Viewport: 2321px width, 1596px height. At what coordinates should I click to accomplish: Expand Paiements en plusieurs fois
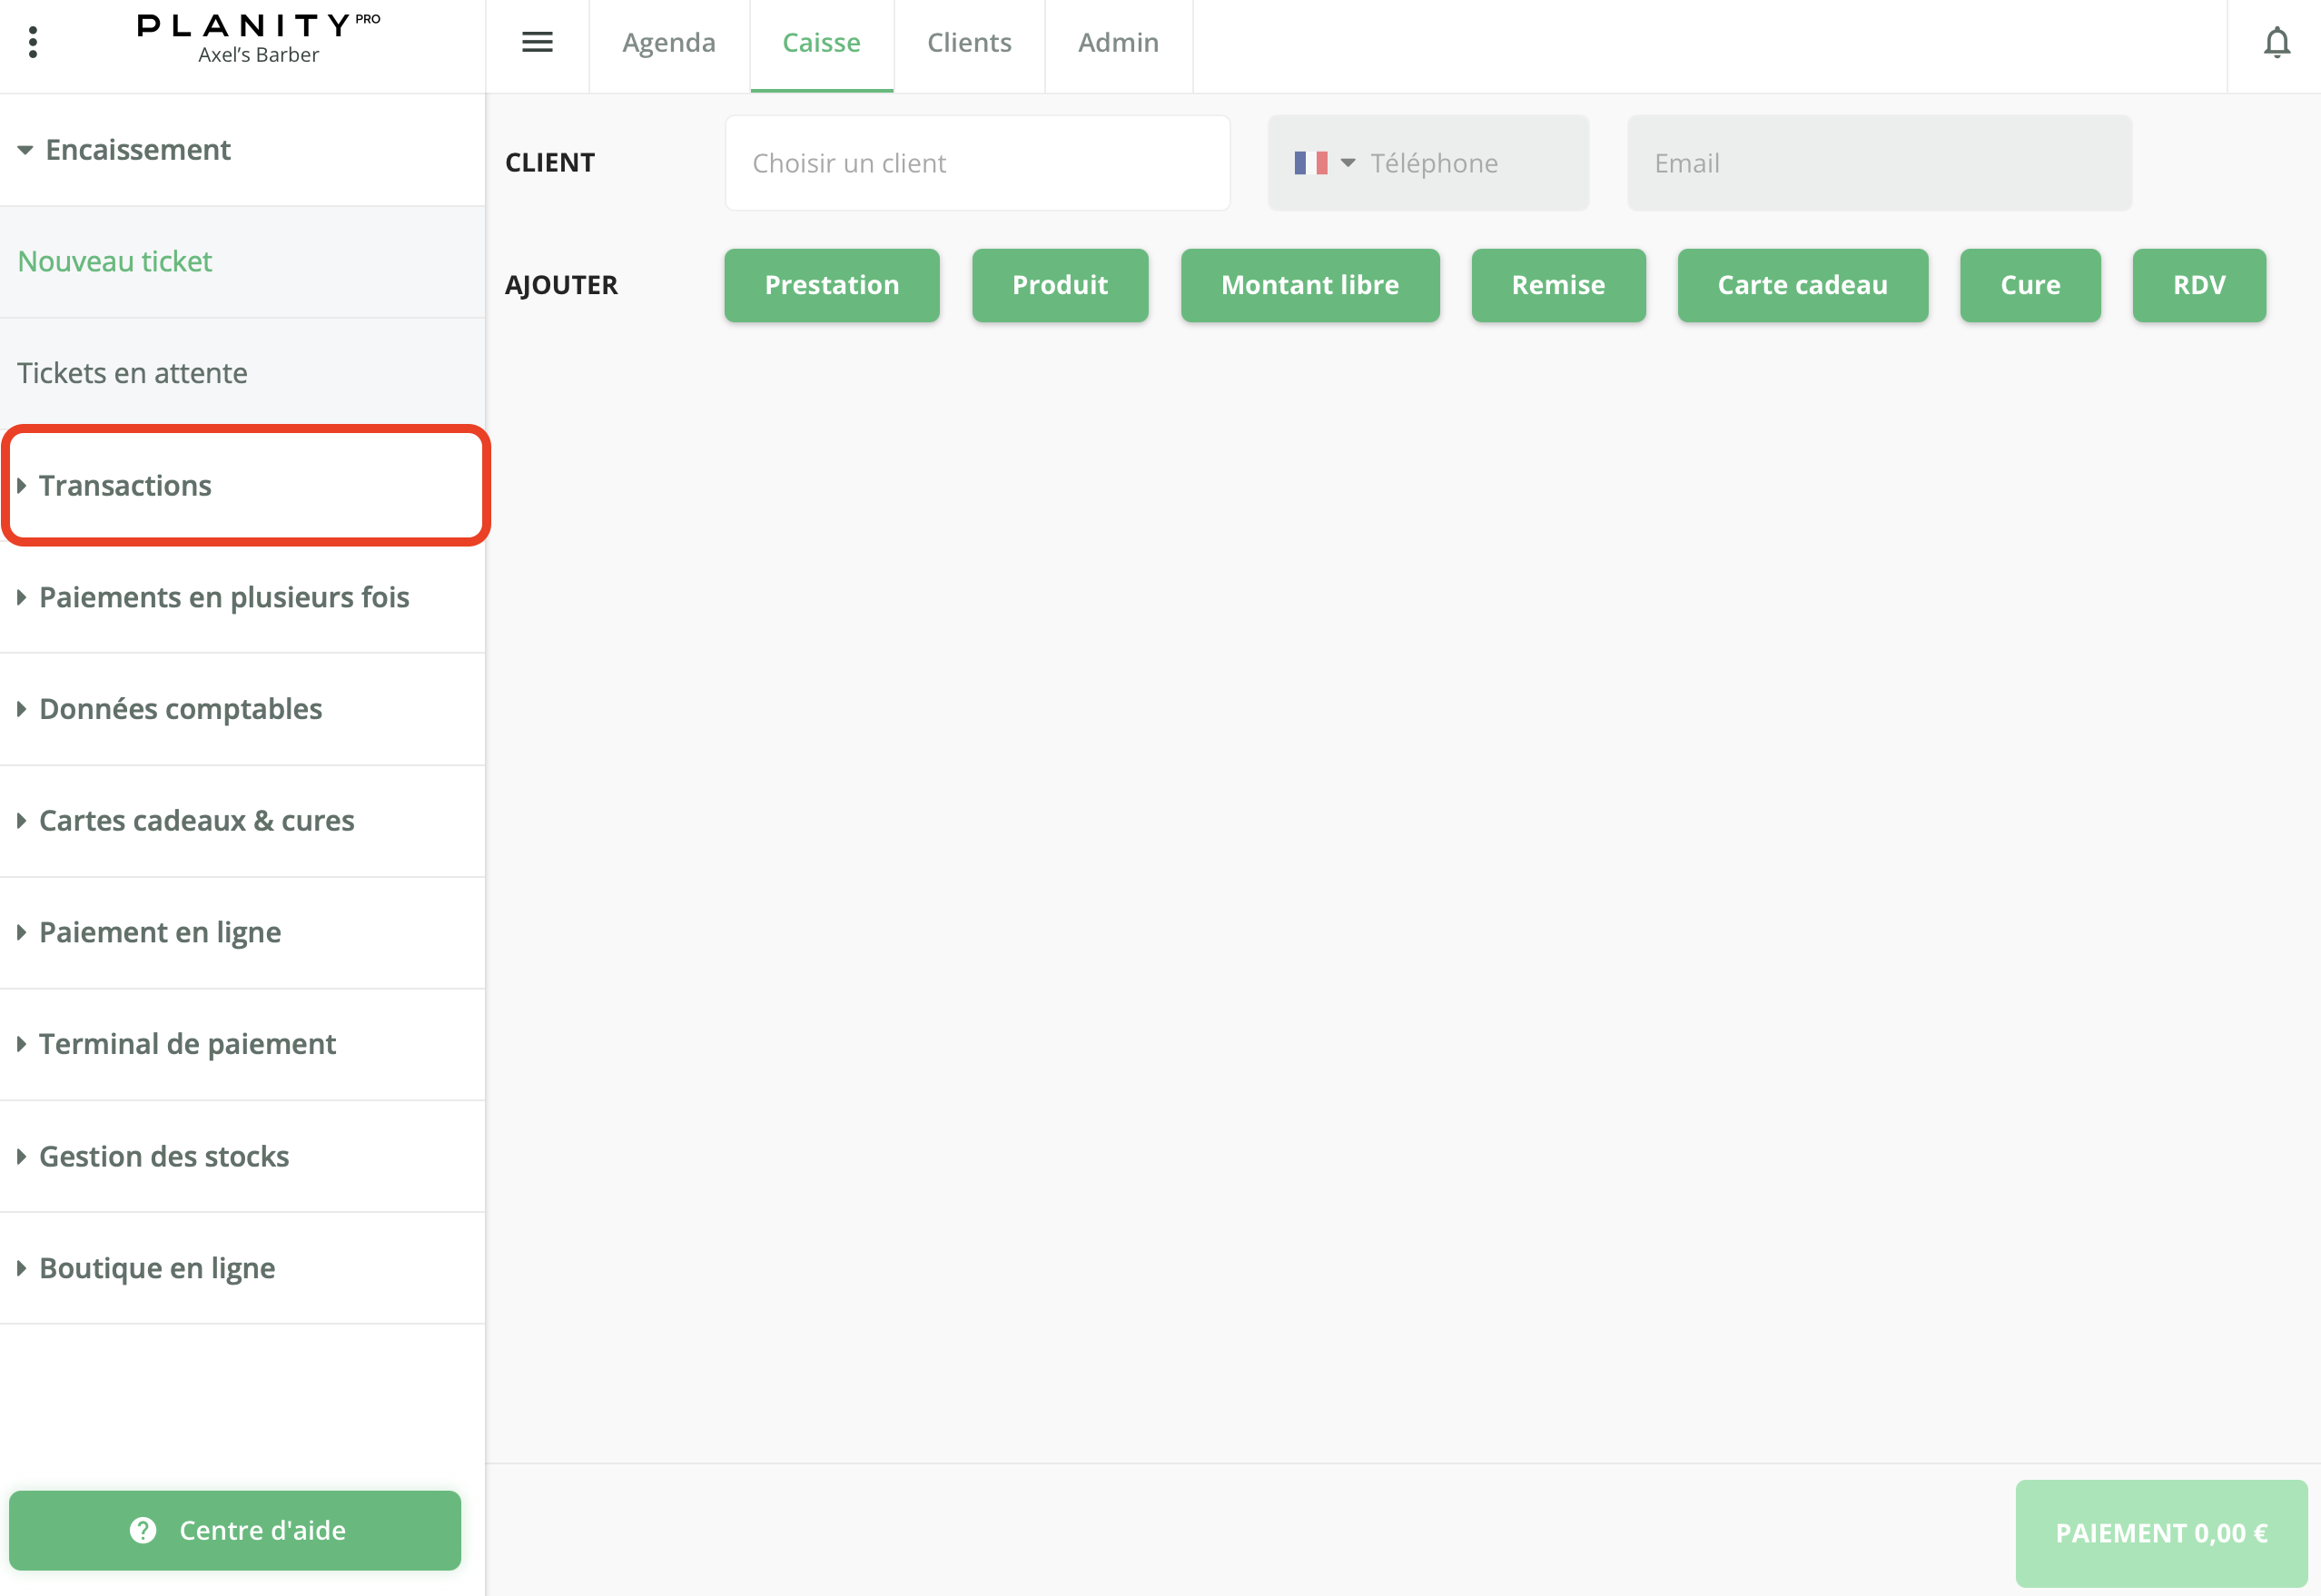(x=224, y=597)
